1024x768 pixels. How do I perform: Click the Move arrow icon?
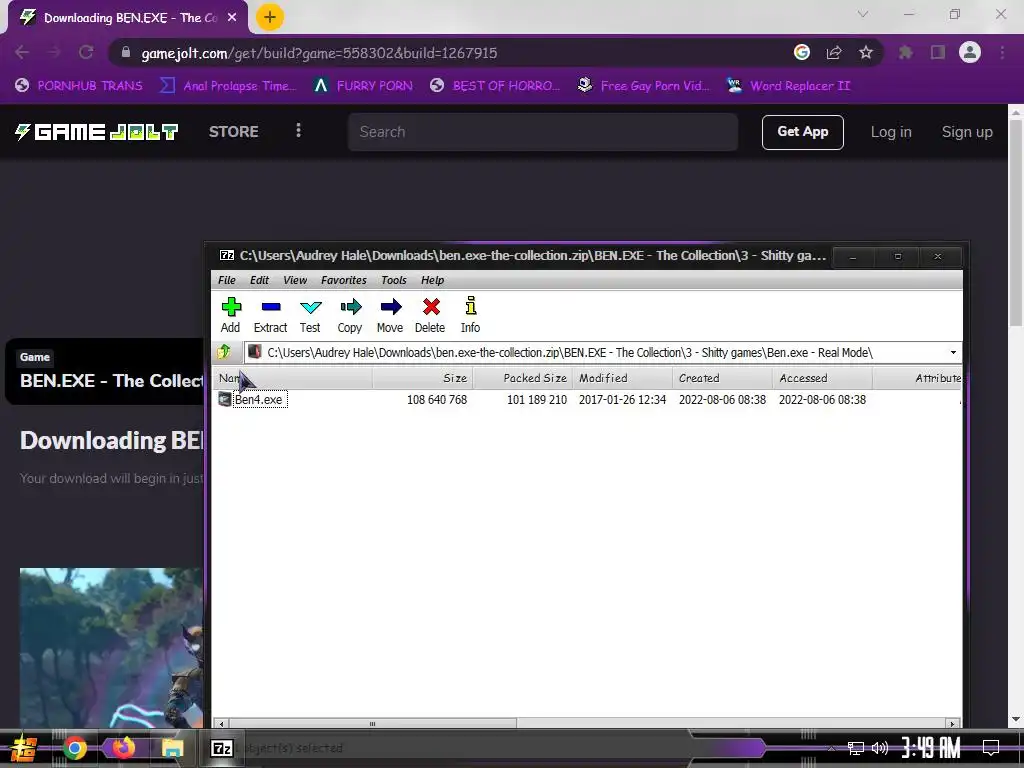[390, 315]
